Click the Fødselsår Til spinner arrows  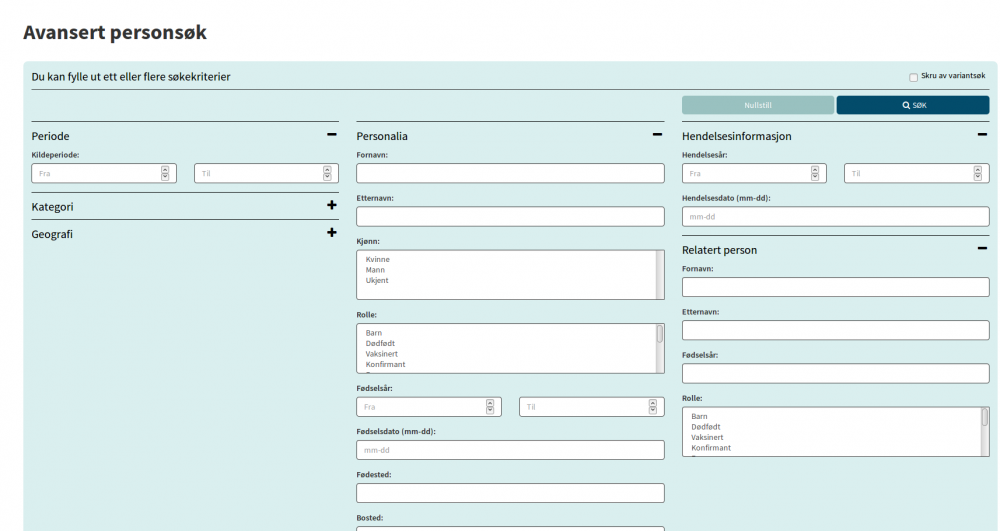tap(652, 407)
